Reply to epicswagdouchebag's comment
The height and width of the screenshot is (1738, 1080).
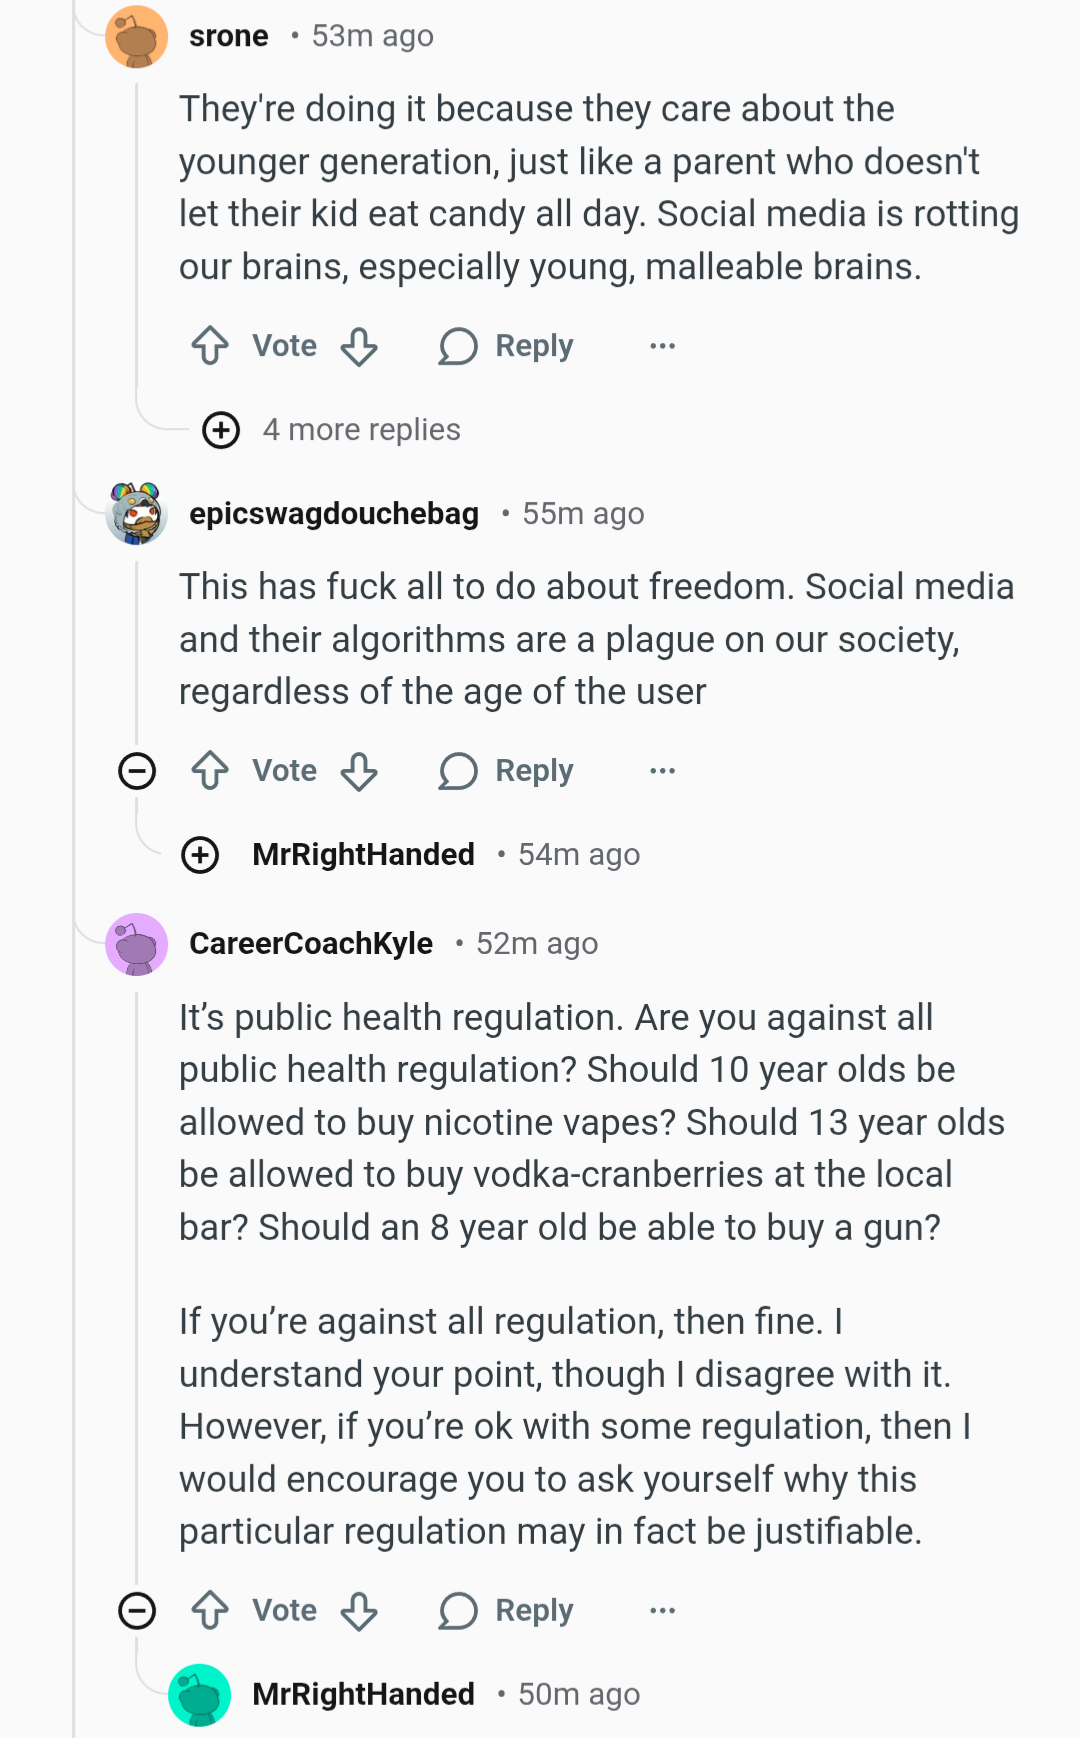click(x=506, y=771)
